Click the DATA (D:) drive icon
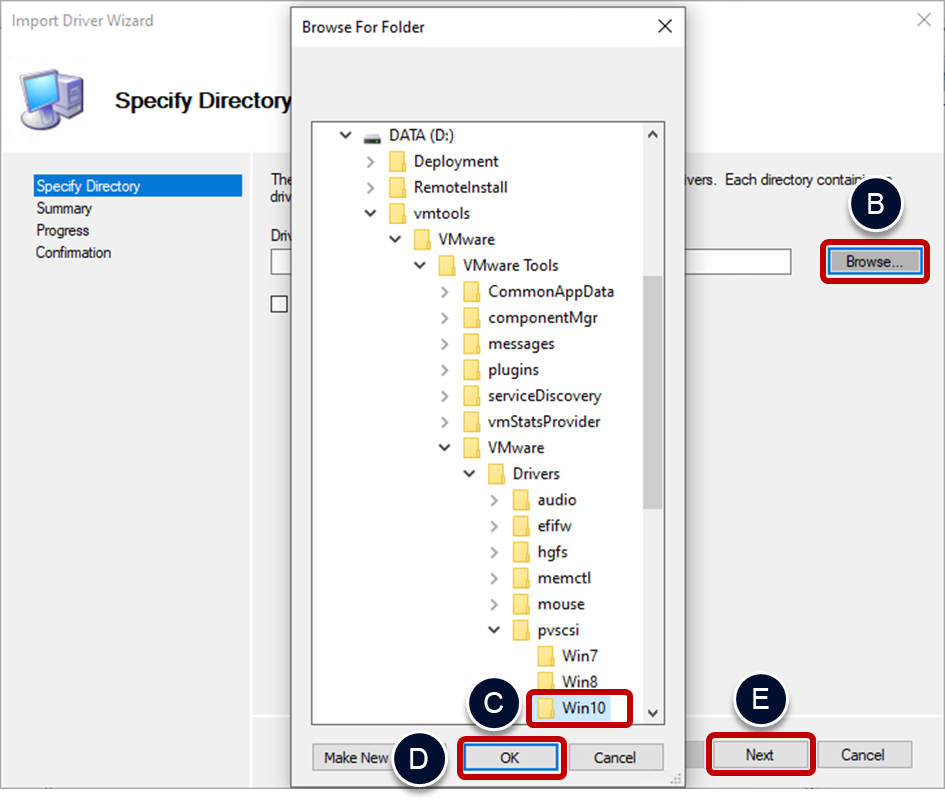The image size is (945, 808). coord(372,136)
